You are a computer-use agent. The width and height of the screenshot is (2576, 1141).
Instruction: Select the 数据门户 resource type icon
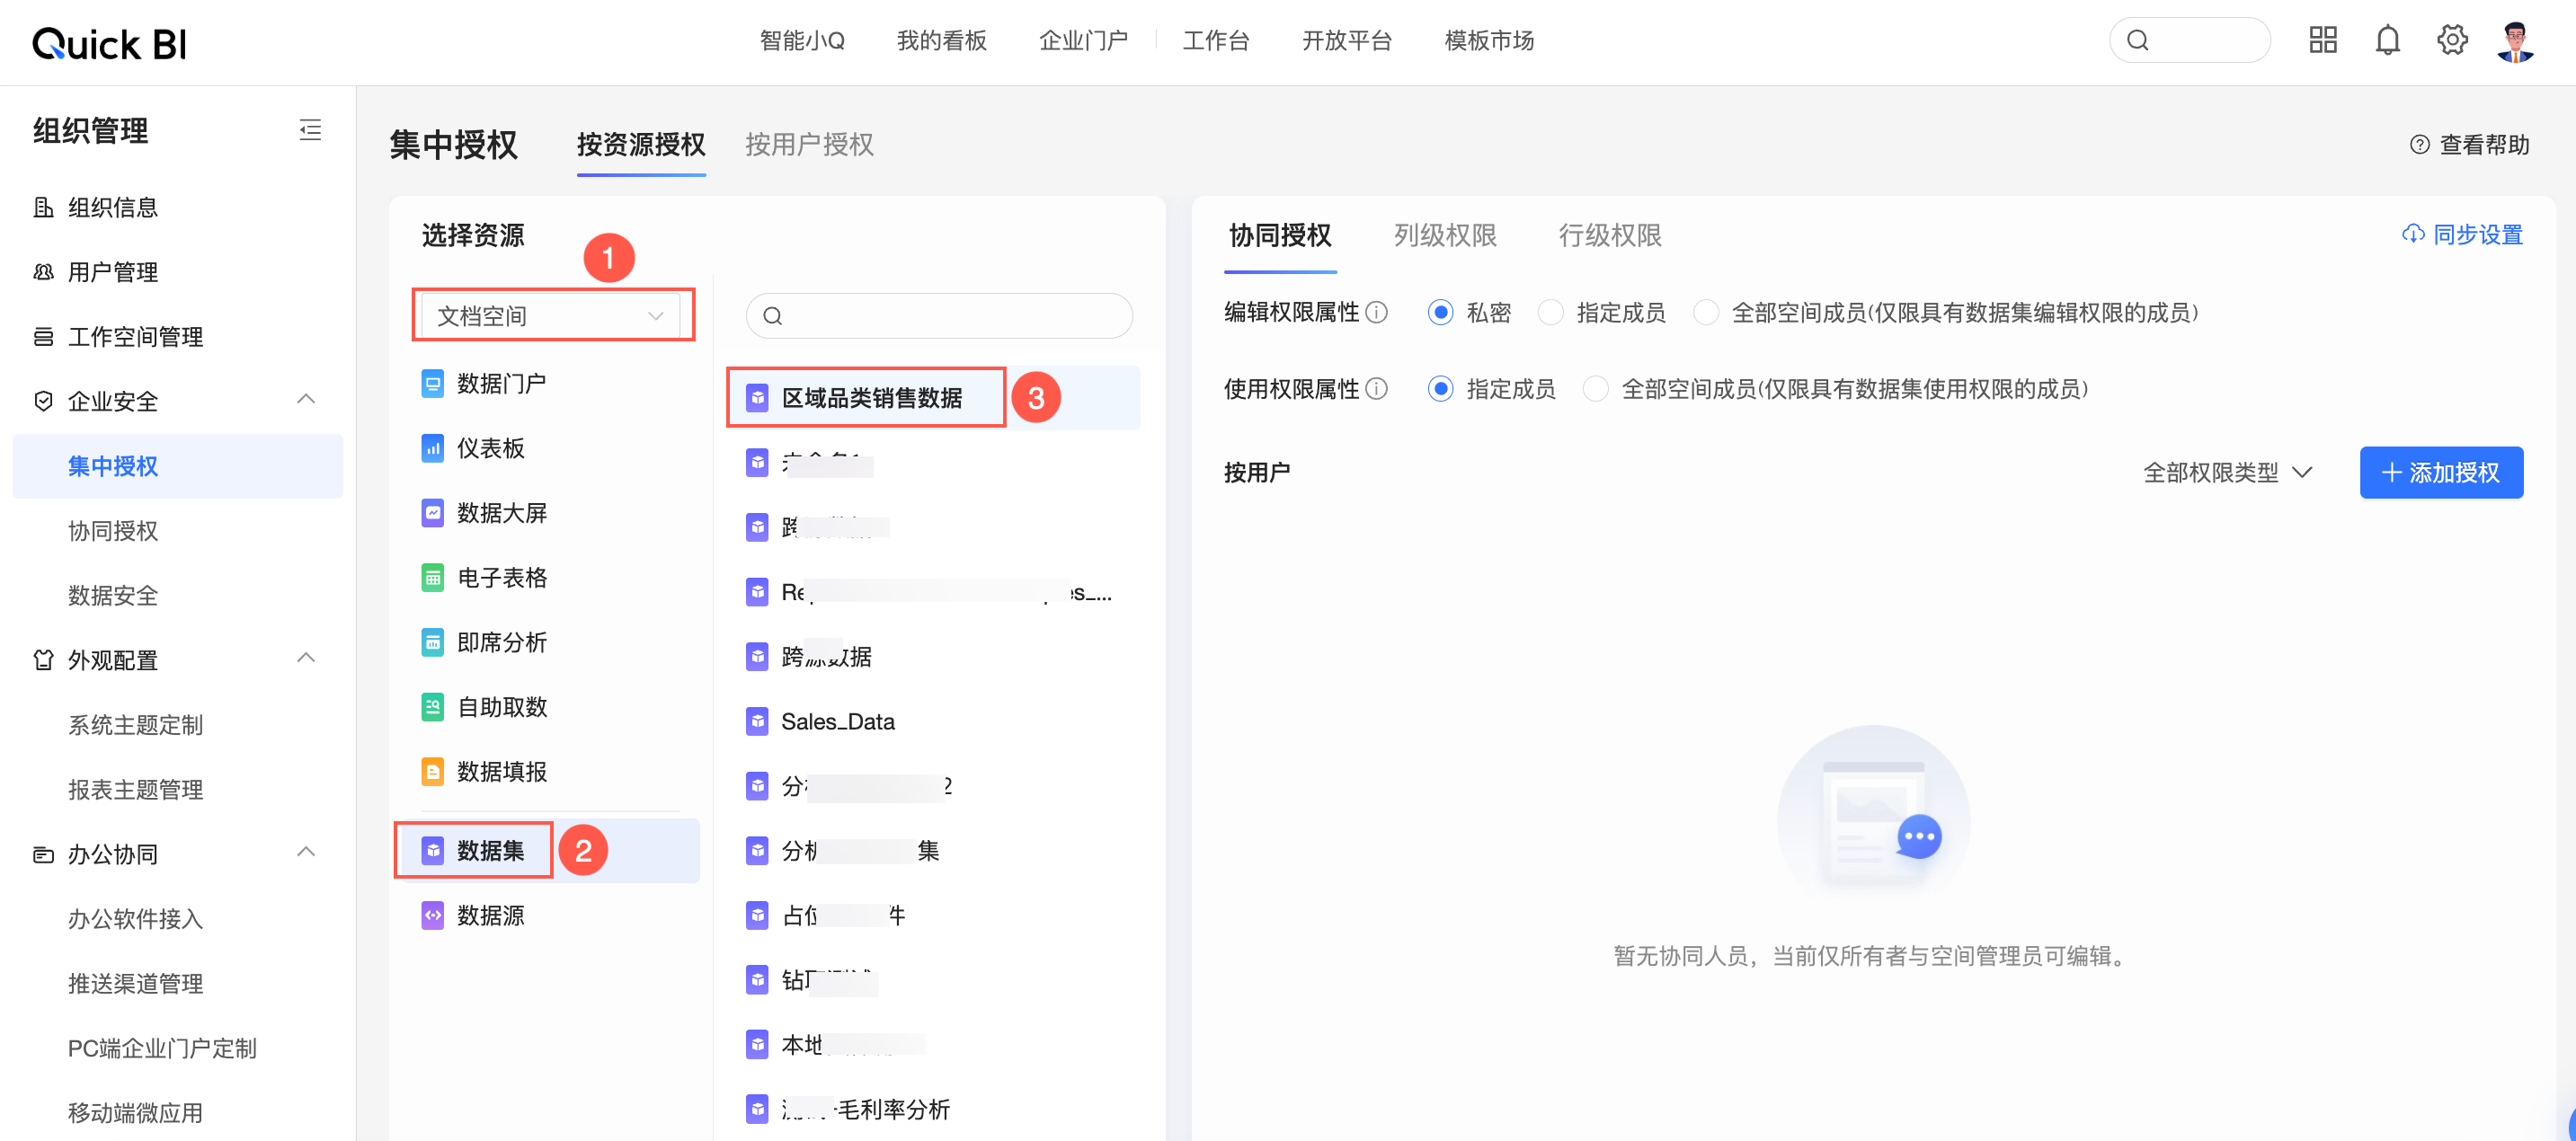[x=432, y=384]
